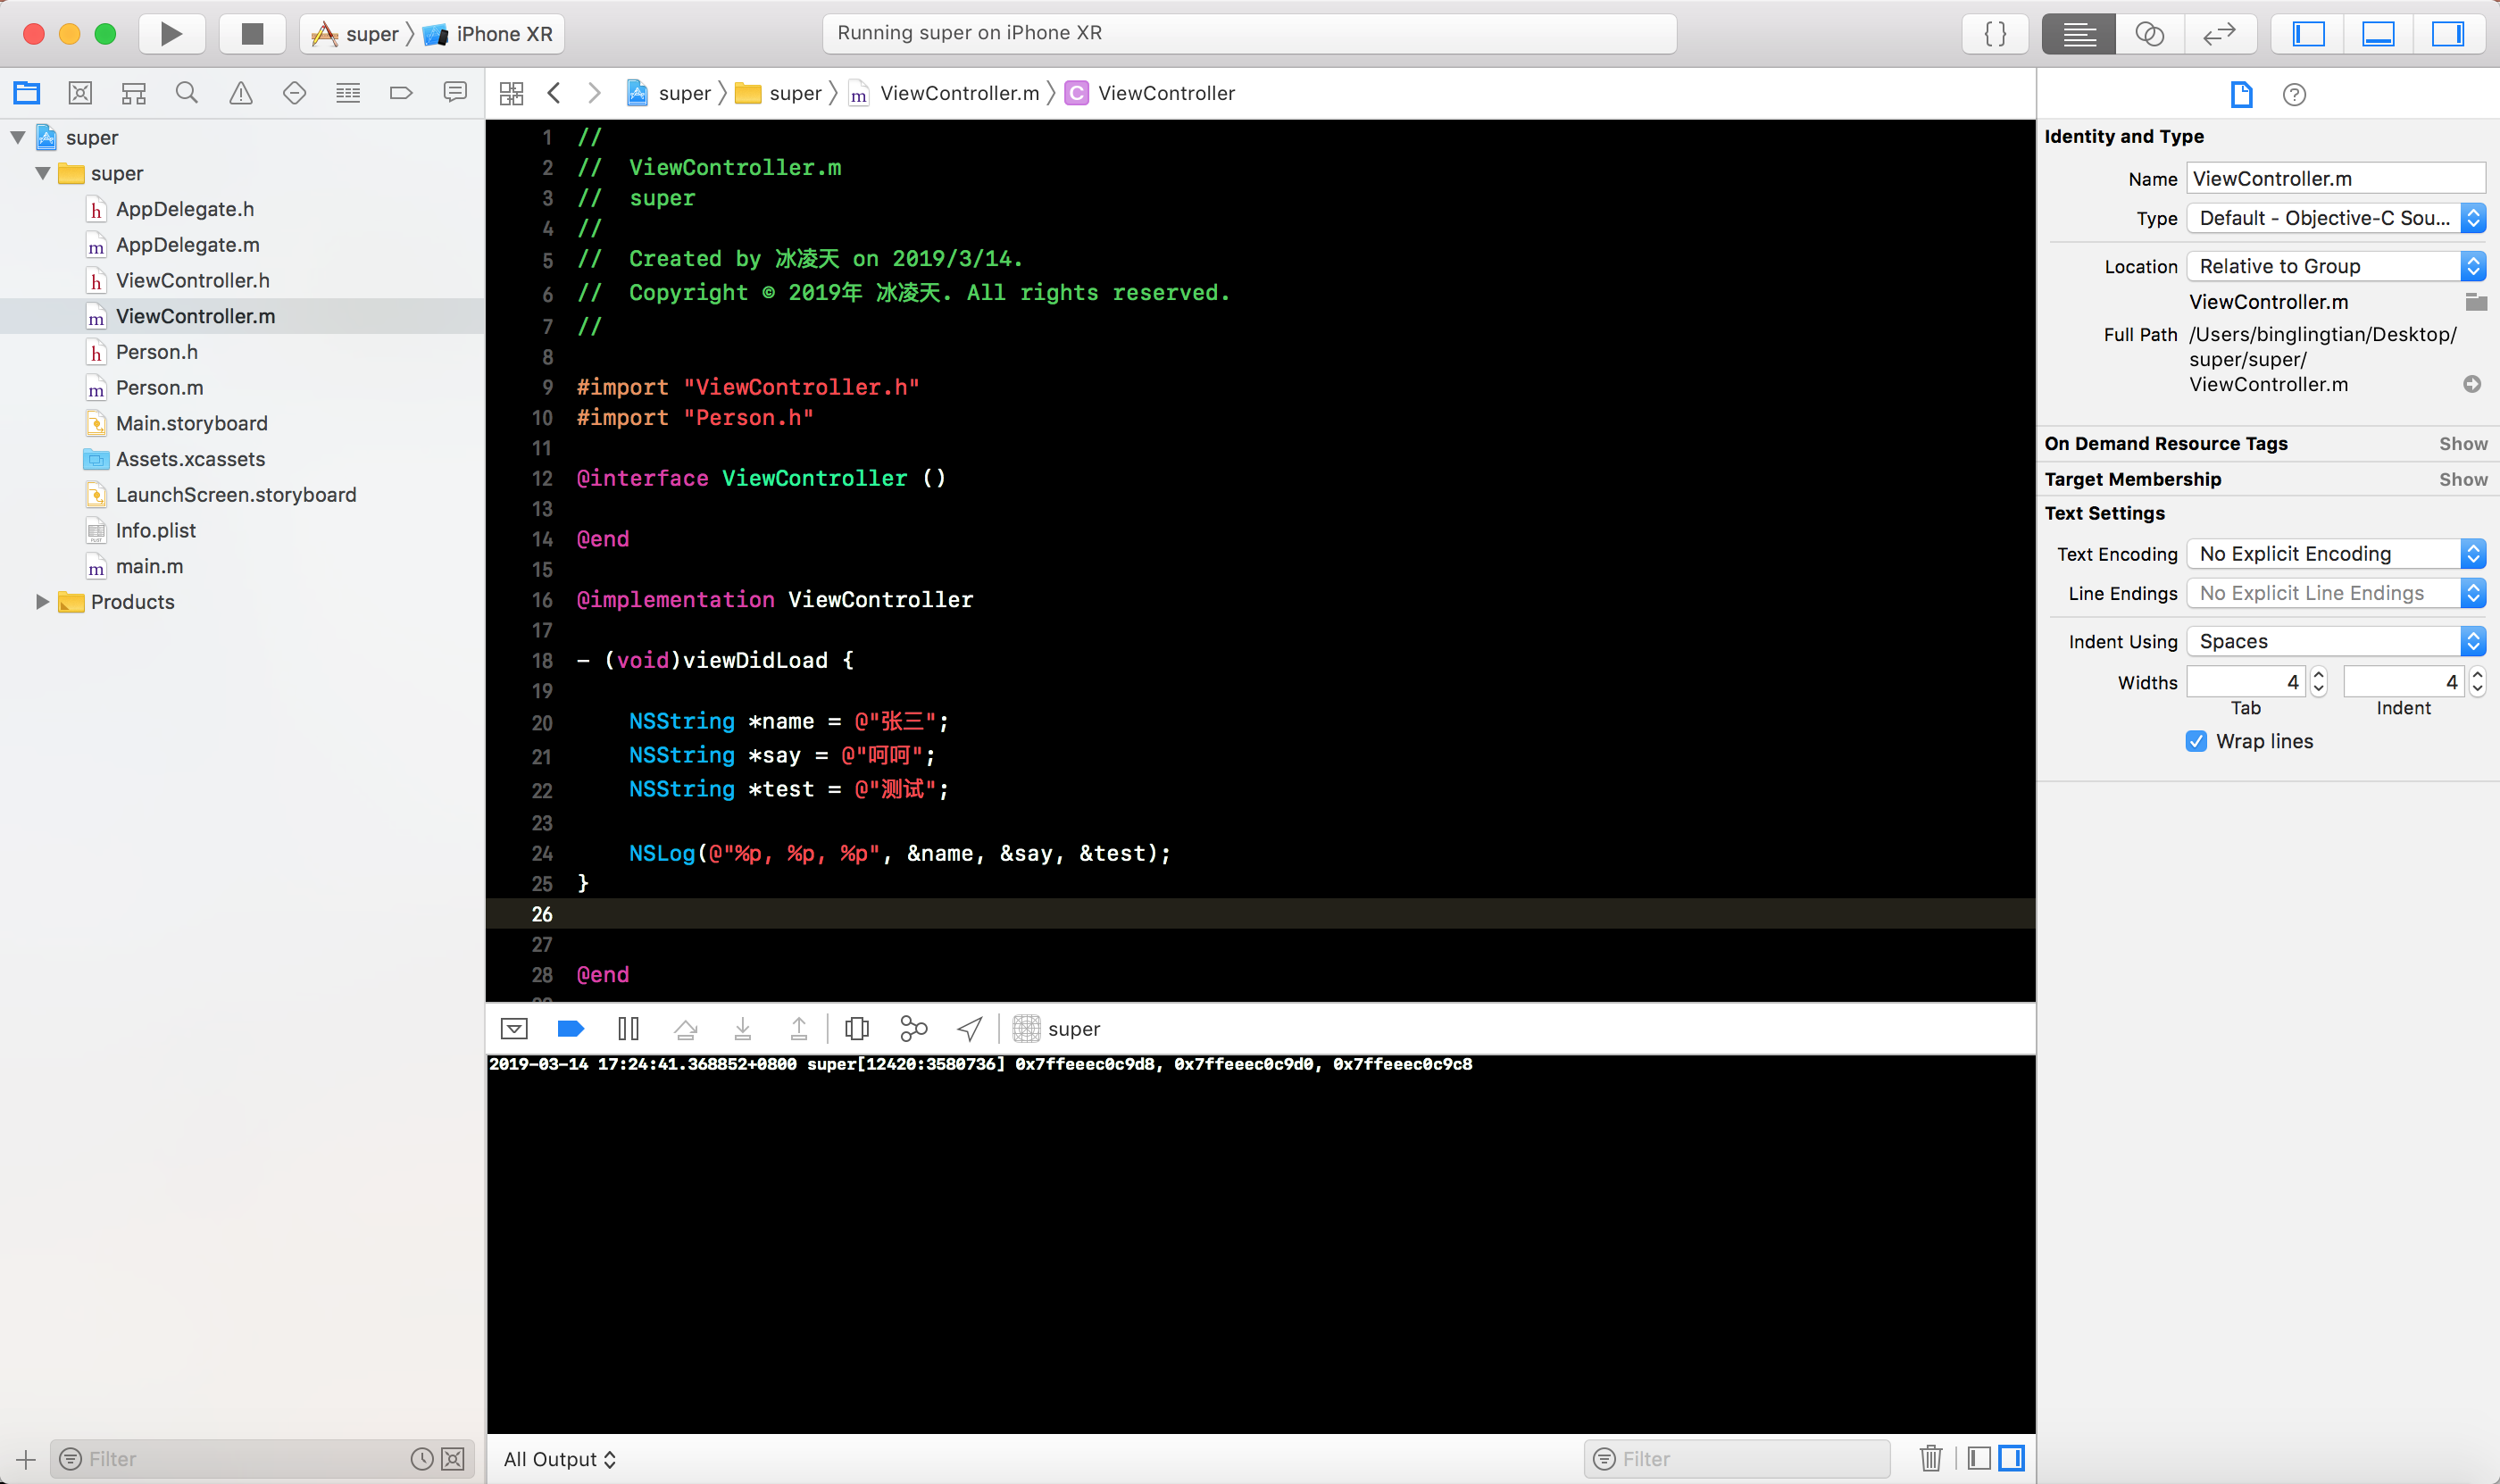Select ViewController.m in the jump bar
This screenshot has width=2500, height=1484.
958,93
